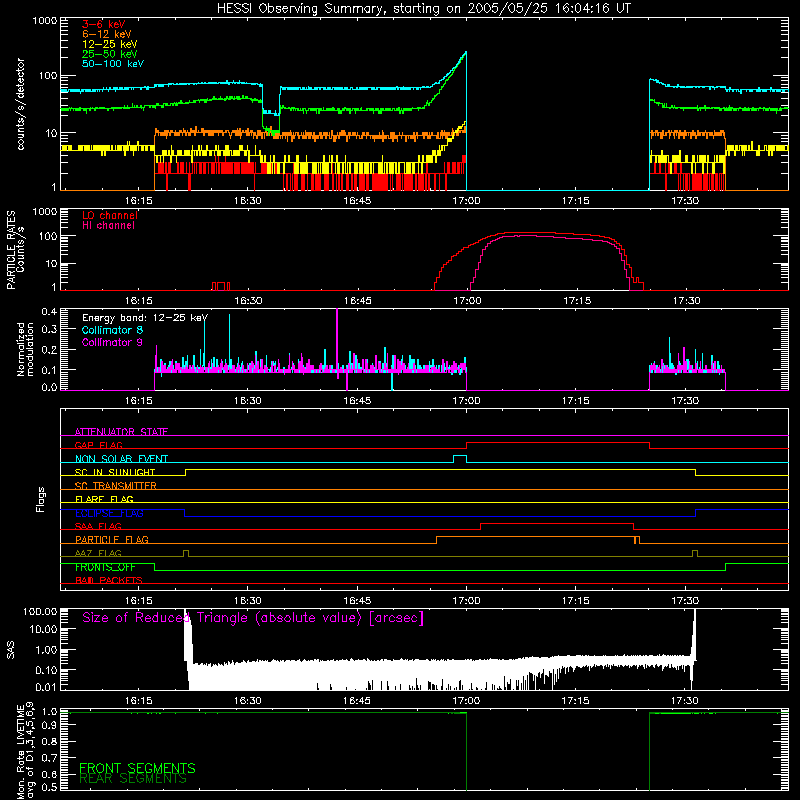Click the ECLIPSE FLAG label
This screenshot has width=800, height=800.
(109, 513)
